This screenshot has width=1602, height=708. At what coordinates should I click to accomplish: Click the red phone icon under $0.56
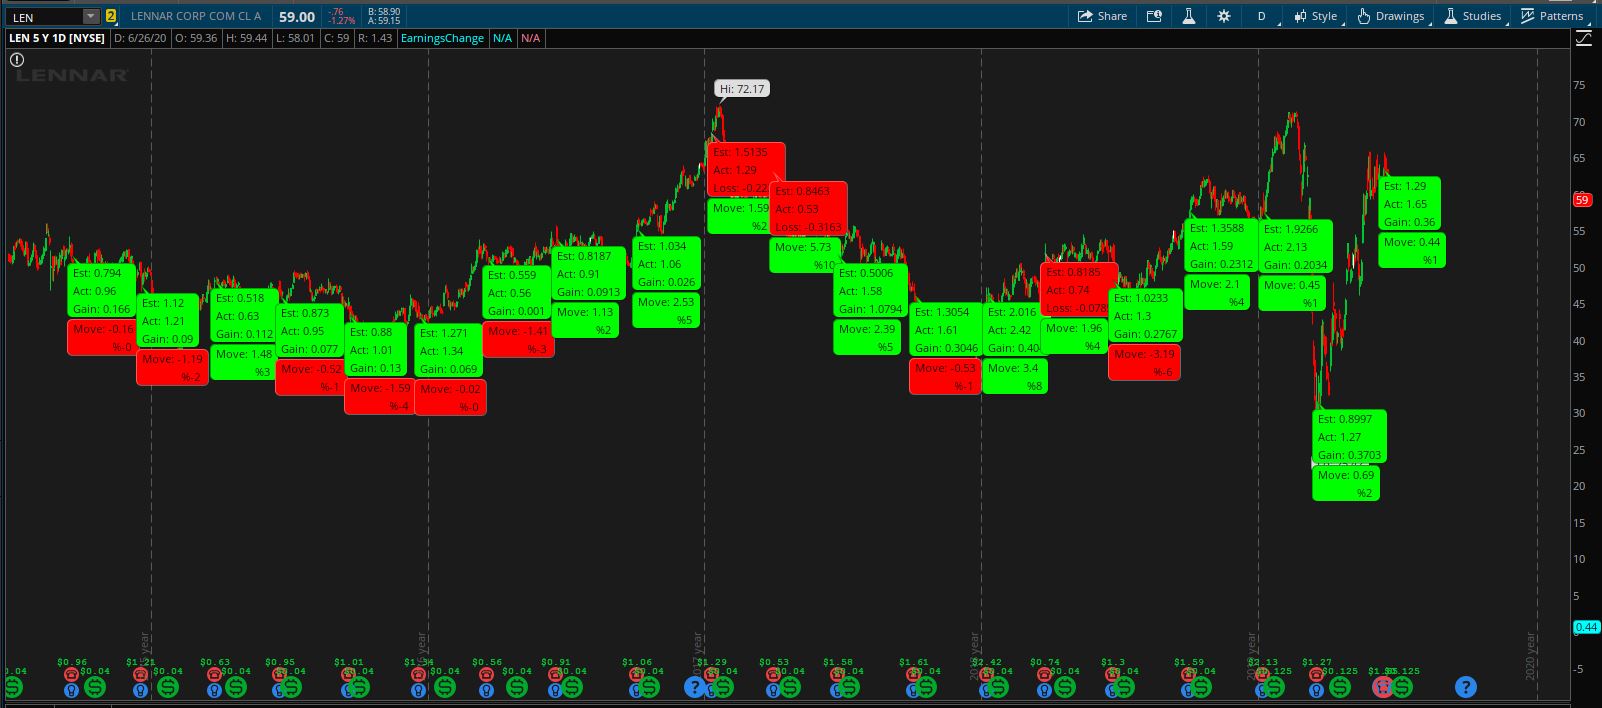click(x=487, y=675)
